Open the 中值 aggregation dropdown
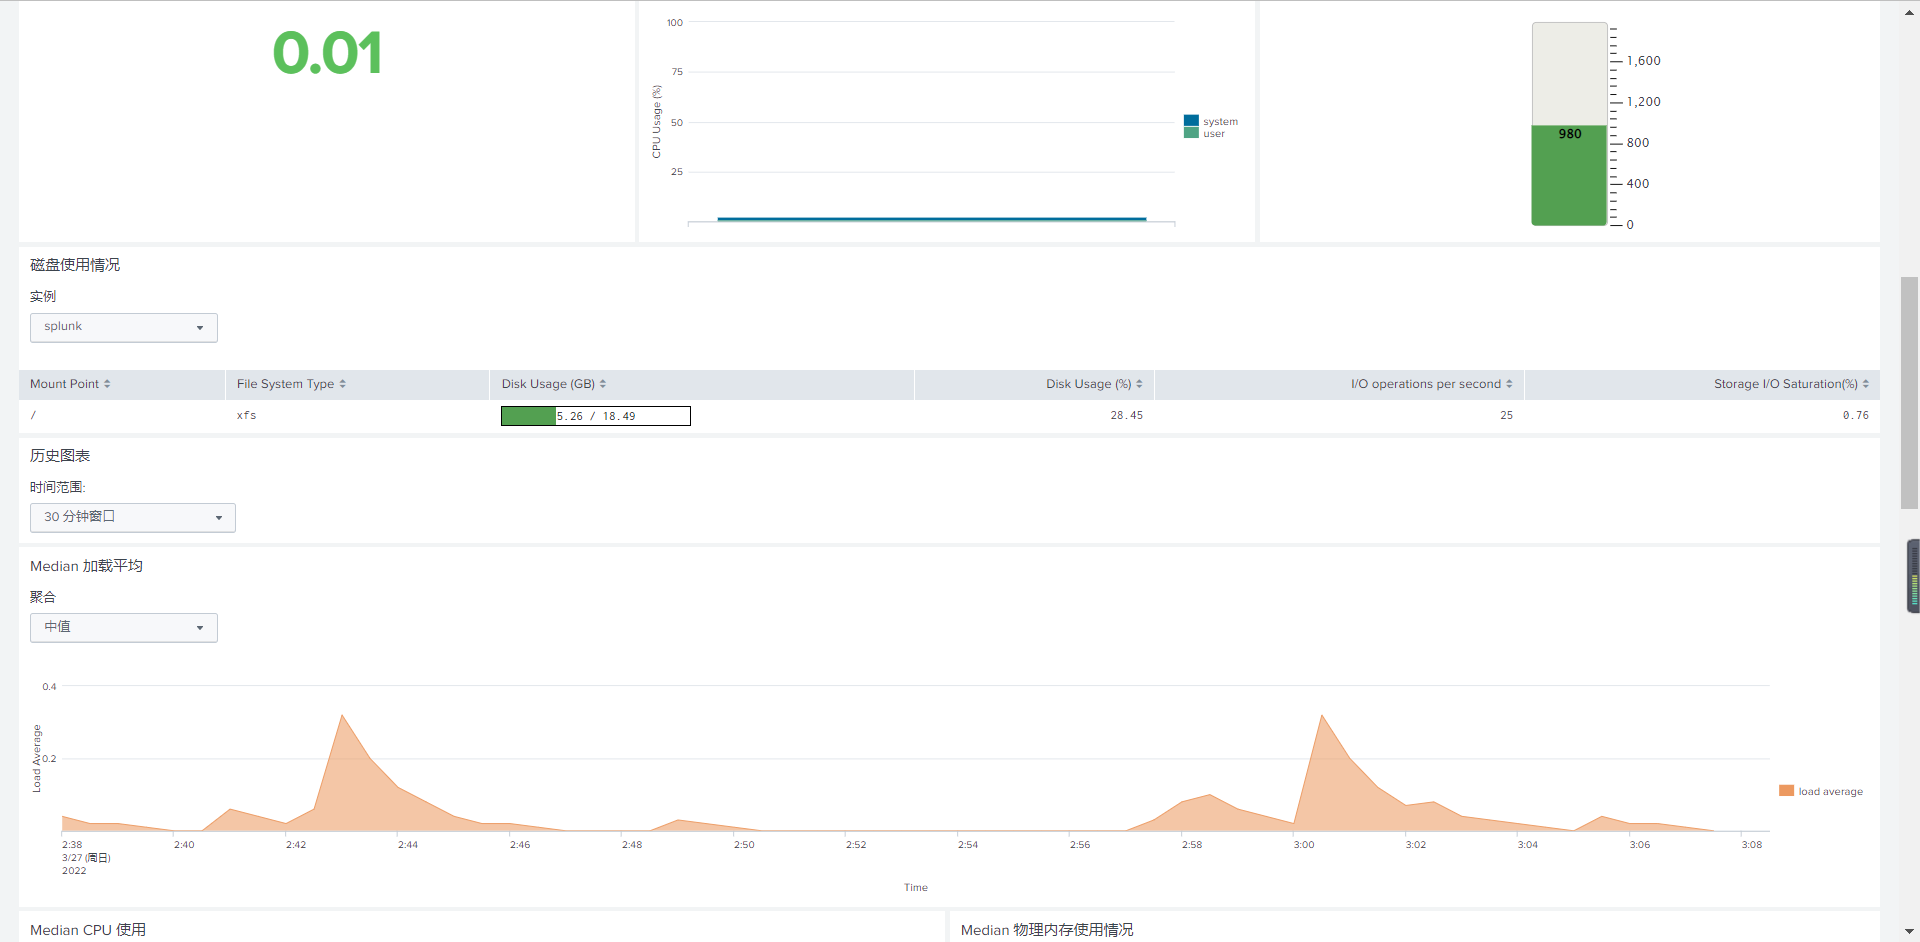 [124, 627]
